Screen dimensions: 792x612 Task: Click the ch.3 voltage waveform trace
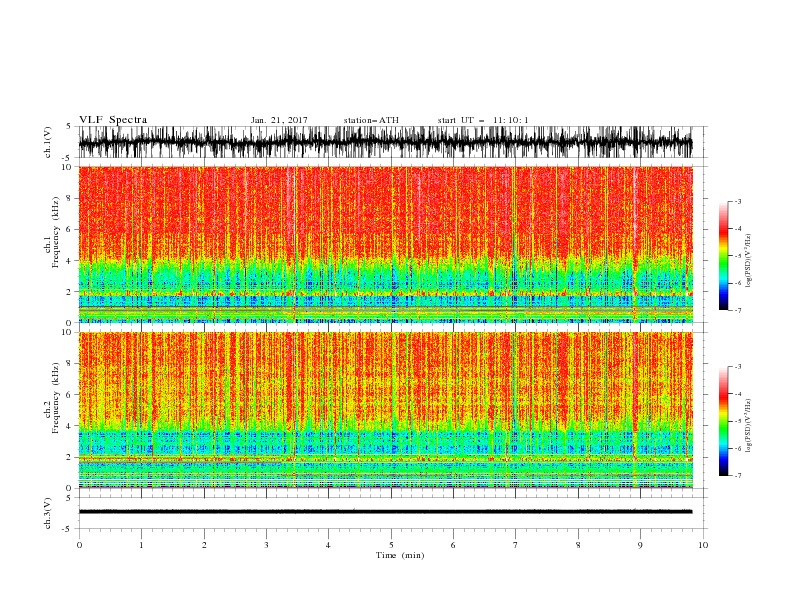click(x=385, y=512)
